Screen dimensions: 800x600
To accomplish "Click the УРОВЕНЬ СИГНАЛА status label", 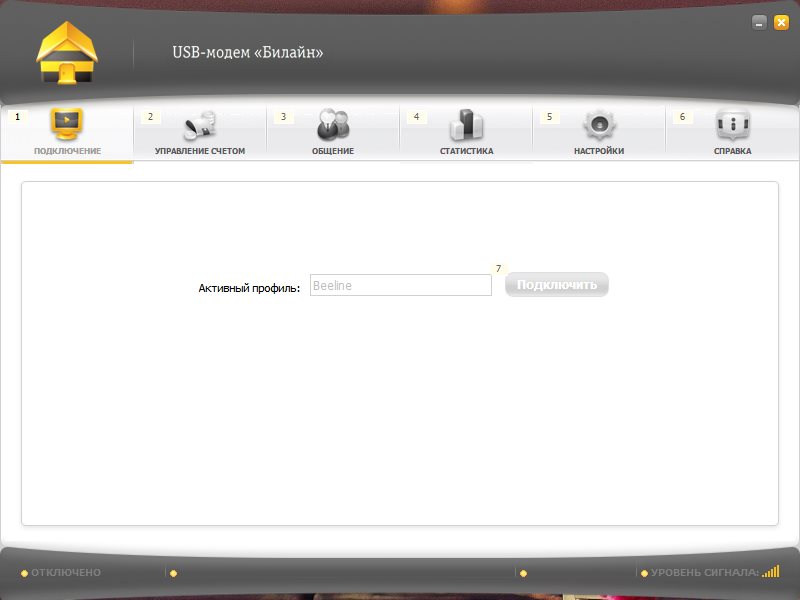I will click(704, 573).
